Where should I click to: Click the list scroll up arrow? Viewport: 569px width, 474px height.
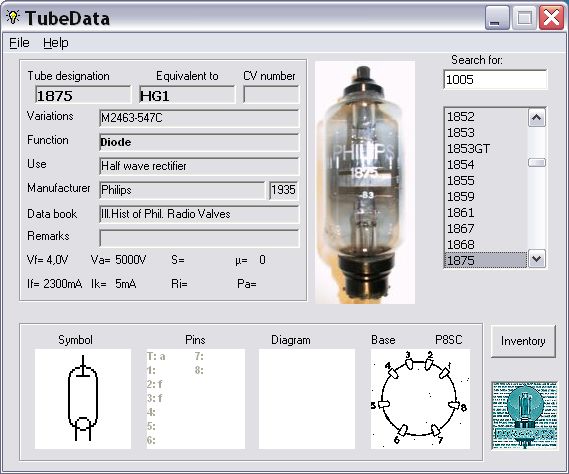537,118
